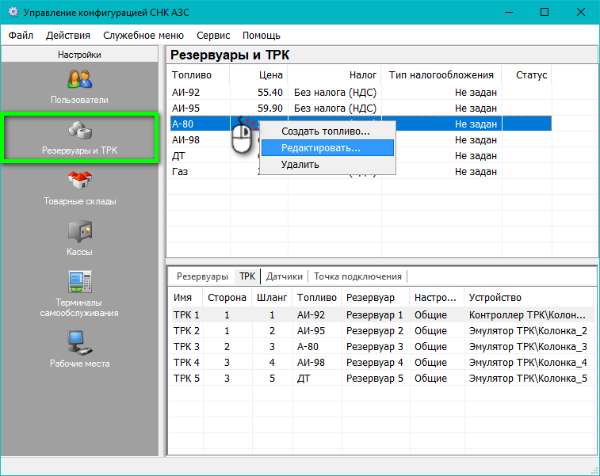This screenshot has height=476, width=600.
Task: Open the Пользователи users icon
Action: [x=79, y=80]
